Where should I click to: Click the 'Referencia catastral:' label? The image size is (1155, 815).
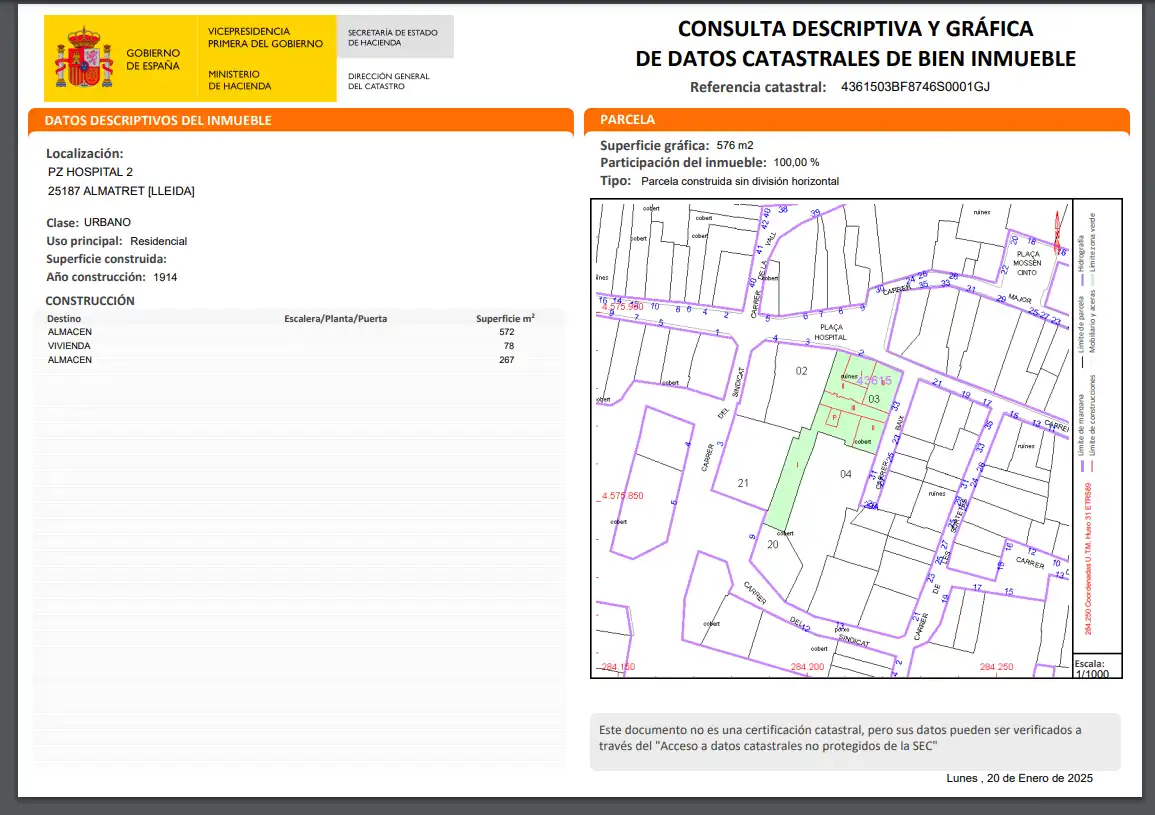pyautogui.click(x=758, y=87)
